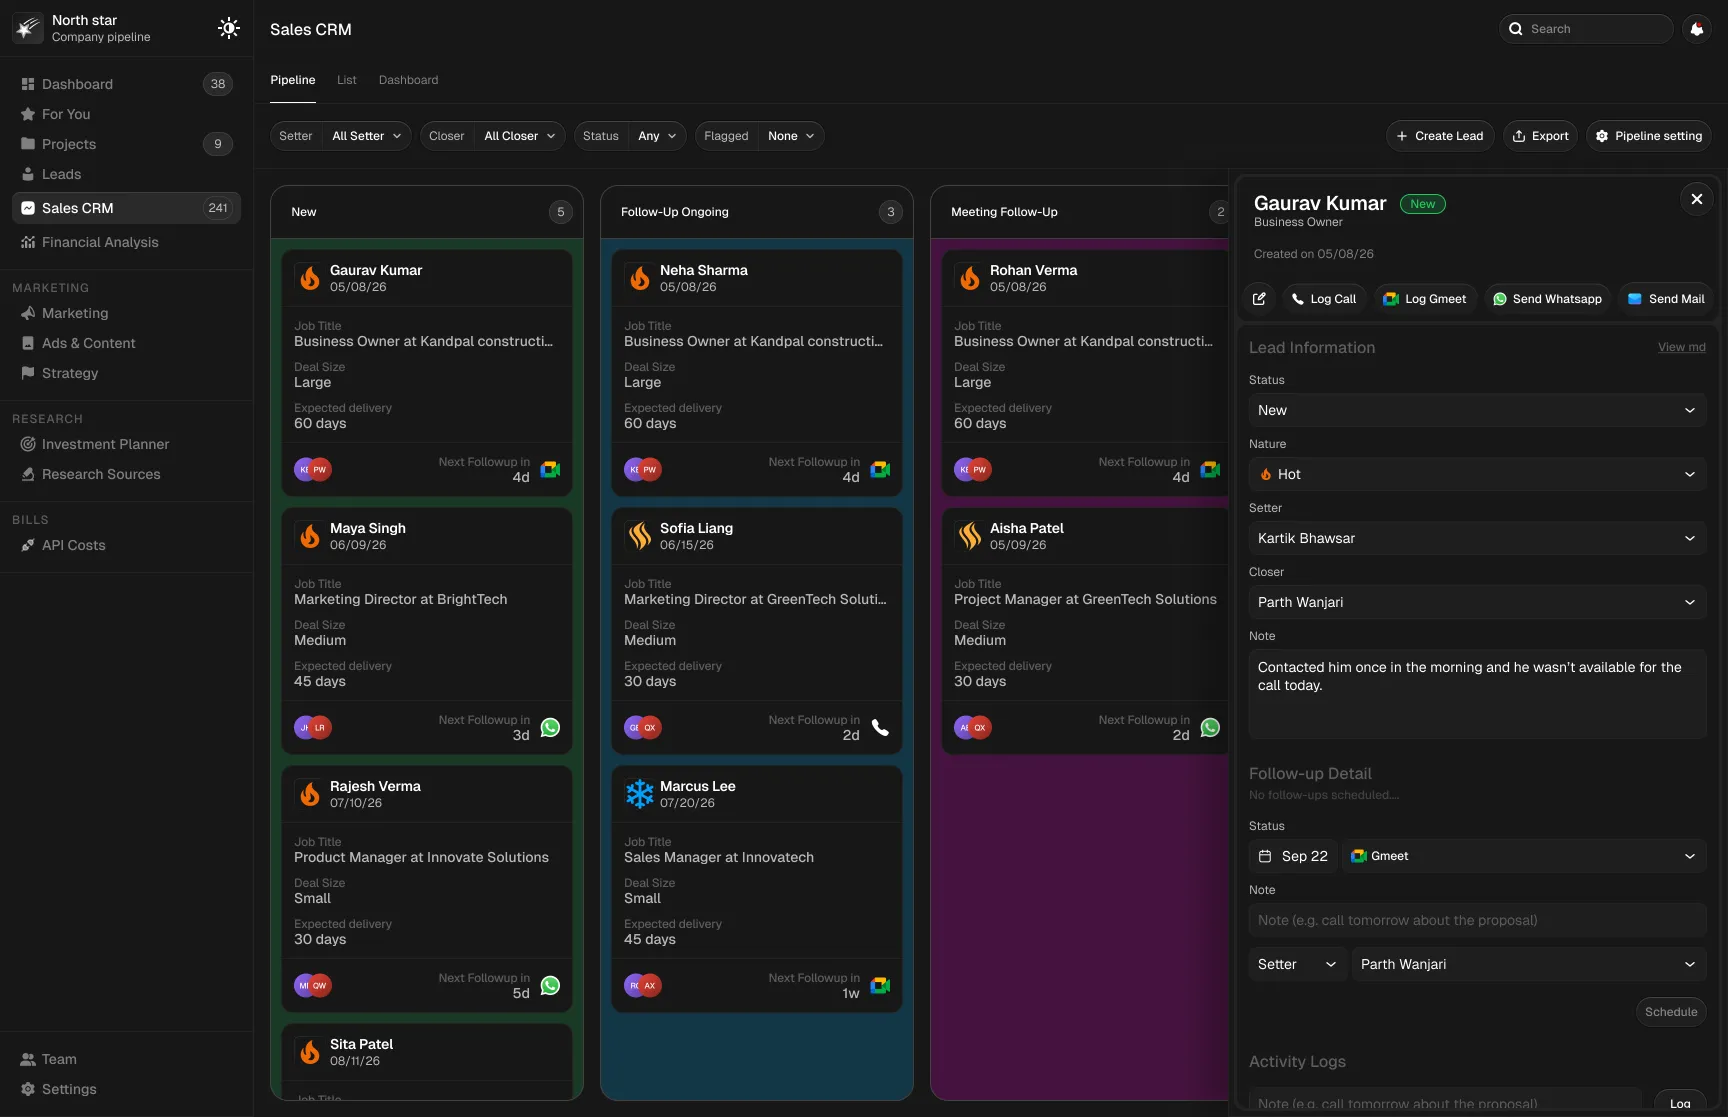Screen dimensions: 1728x1117
Task: Click the Log Call button
Action: (1323, 299)
